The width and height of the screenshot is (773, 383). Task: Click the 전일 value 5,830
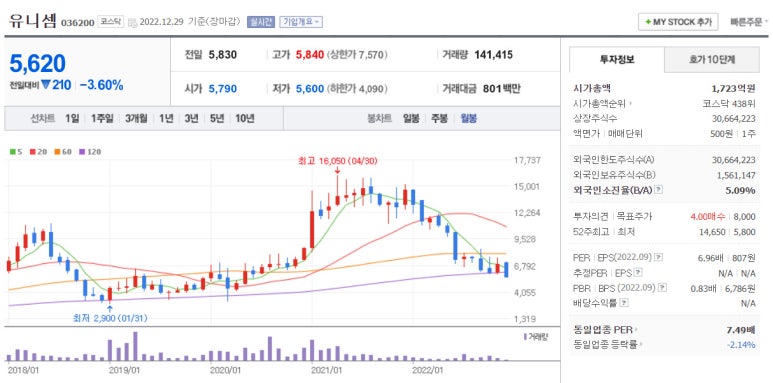click(x=223, y=55)
